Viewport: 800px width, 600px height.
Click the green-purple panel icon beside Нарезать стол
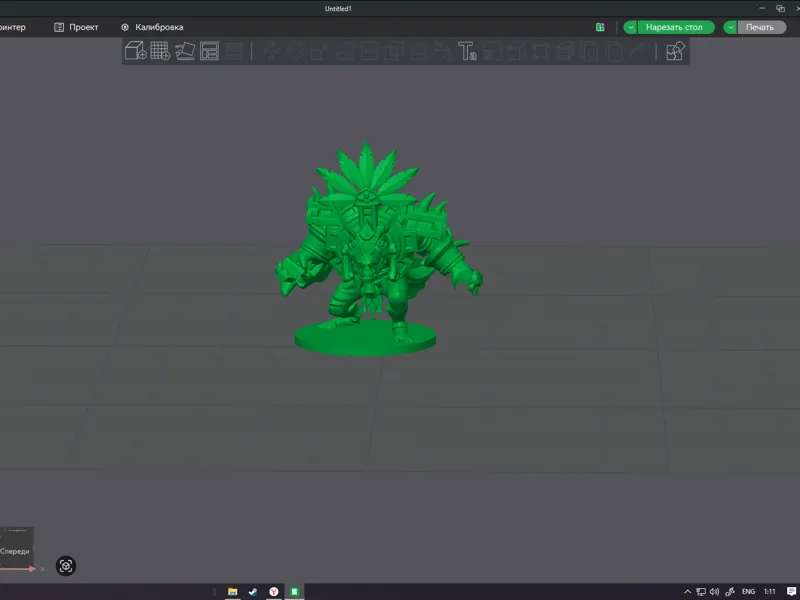point(600,27)
